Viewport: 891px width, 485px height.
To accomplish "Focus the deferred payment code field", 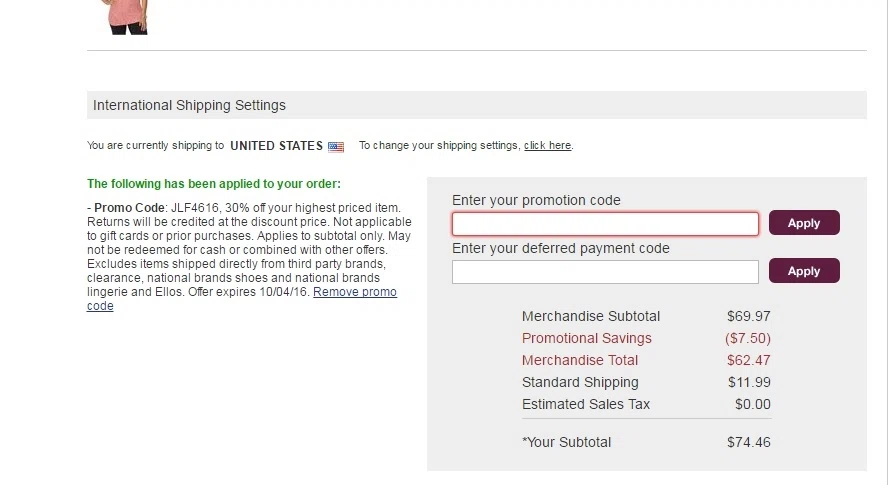I will pos(605,272).
